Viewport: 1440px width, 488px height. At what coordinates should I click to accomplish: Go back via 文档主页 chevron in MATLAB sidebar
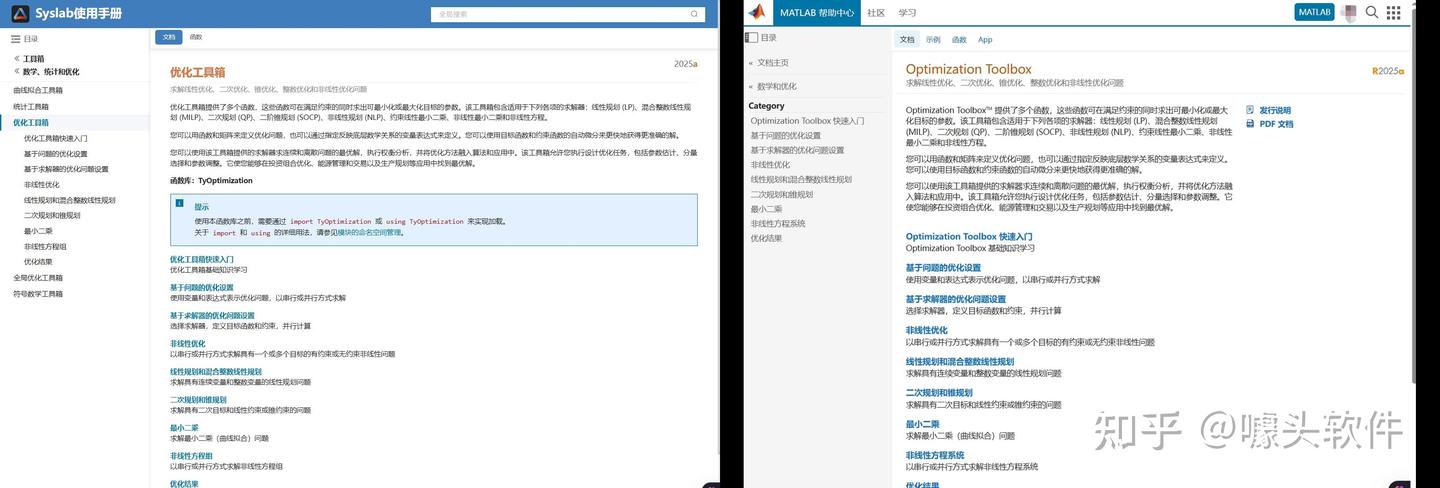[x=751, y=63]
